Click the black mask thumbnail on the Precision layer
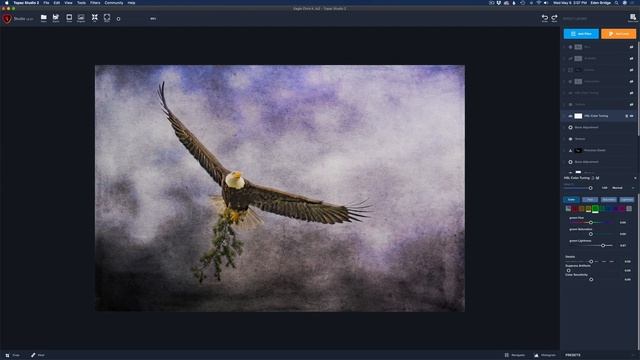 tap(578, 150)
